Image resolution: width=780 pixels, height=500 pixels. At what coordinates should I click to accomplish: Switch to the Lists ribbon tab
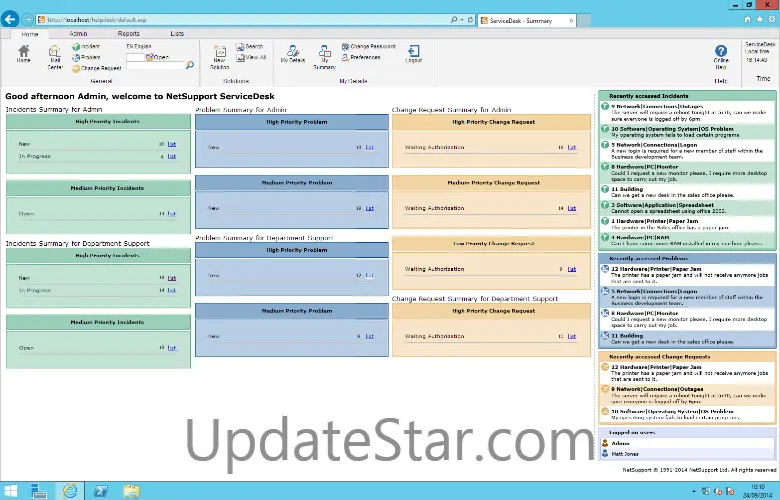click(177, 34)
